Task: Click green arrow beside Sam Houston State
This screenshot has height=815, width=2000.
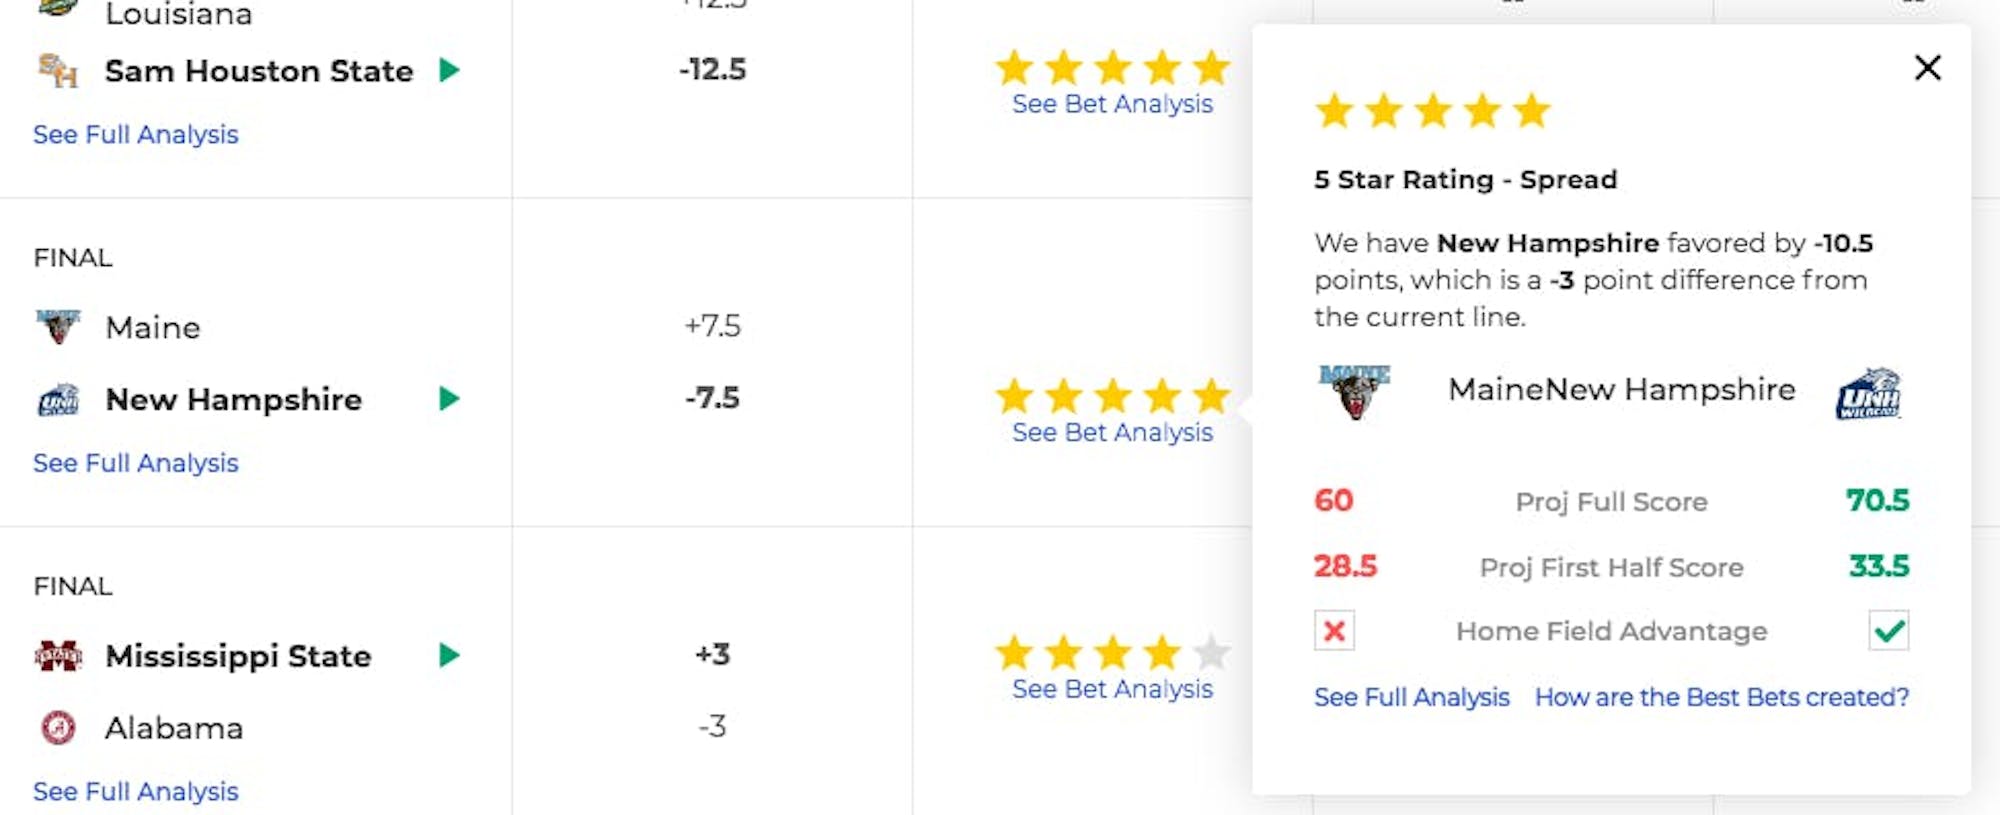Action: [x=449, y=70]
